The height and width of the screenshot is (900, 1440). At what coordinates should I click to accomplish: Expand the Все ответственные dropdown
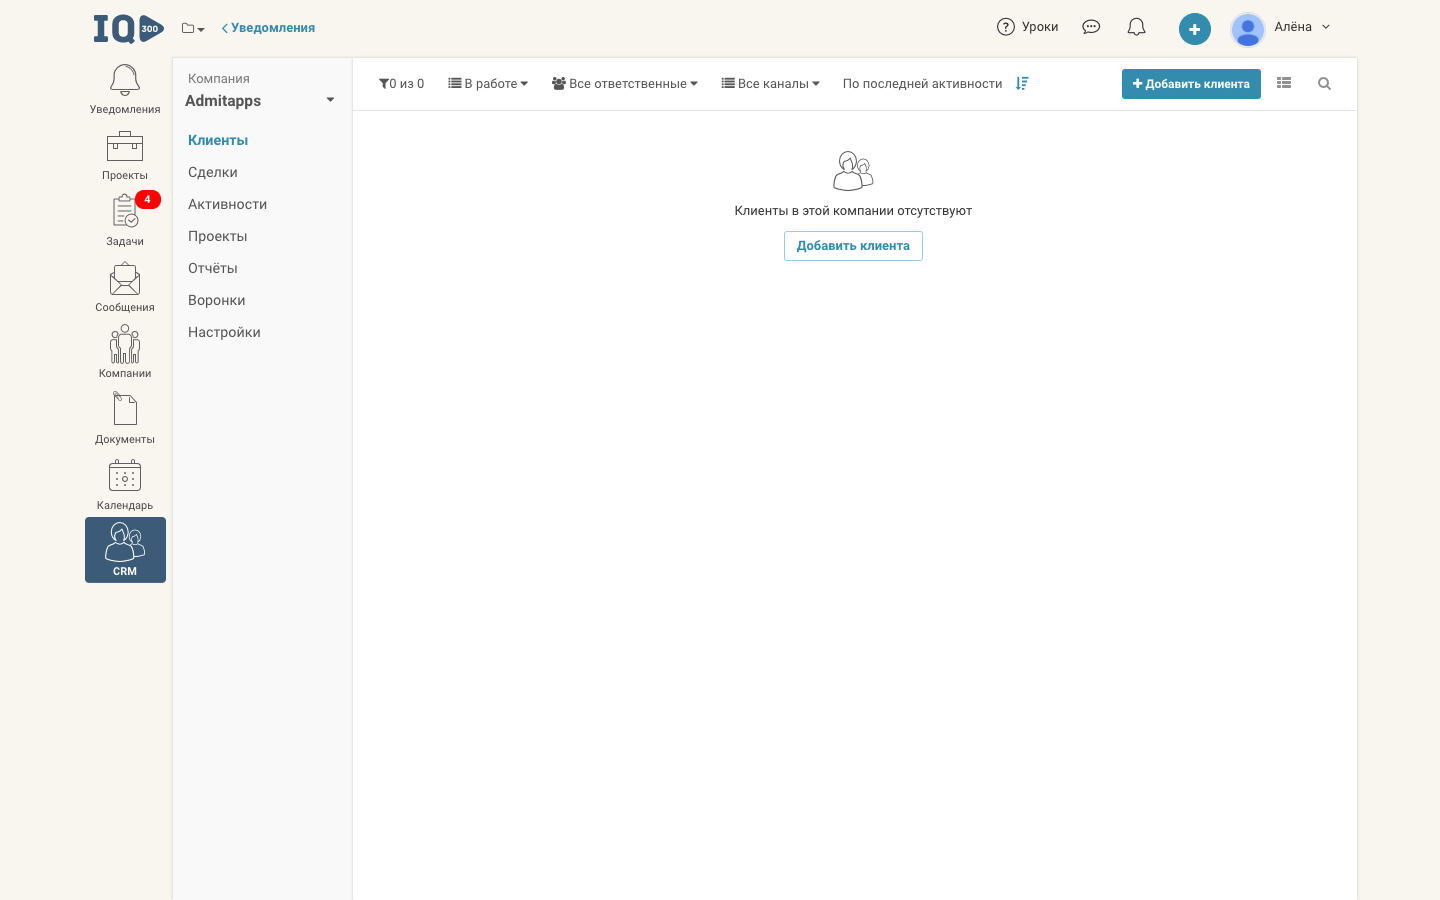(625, 84)
